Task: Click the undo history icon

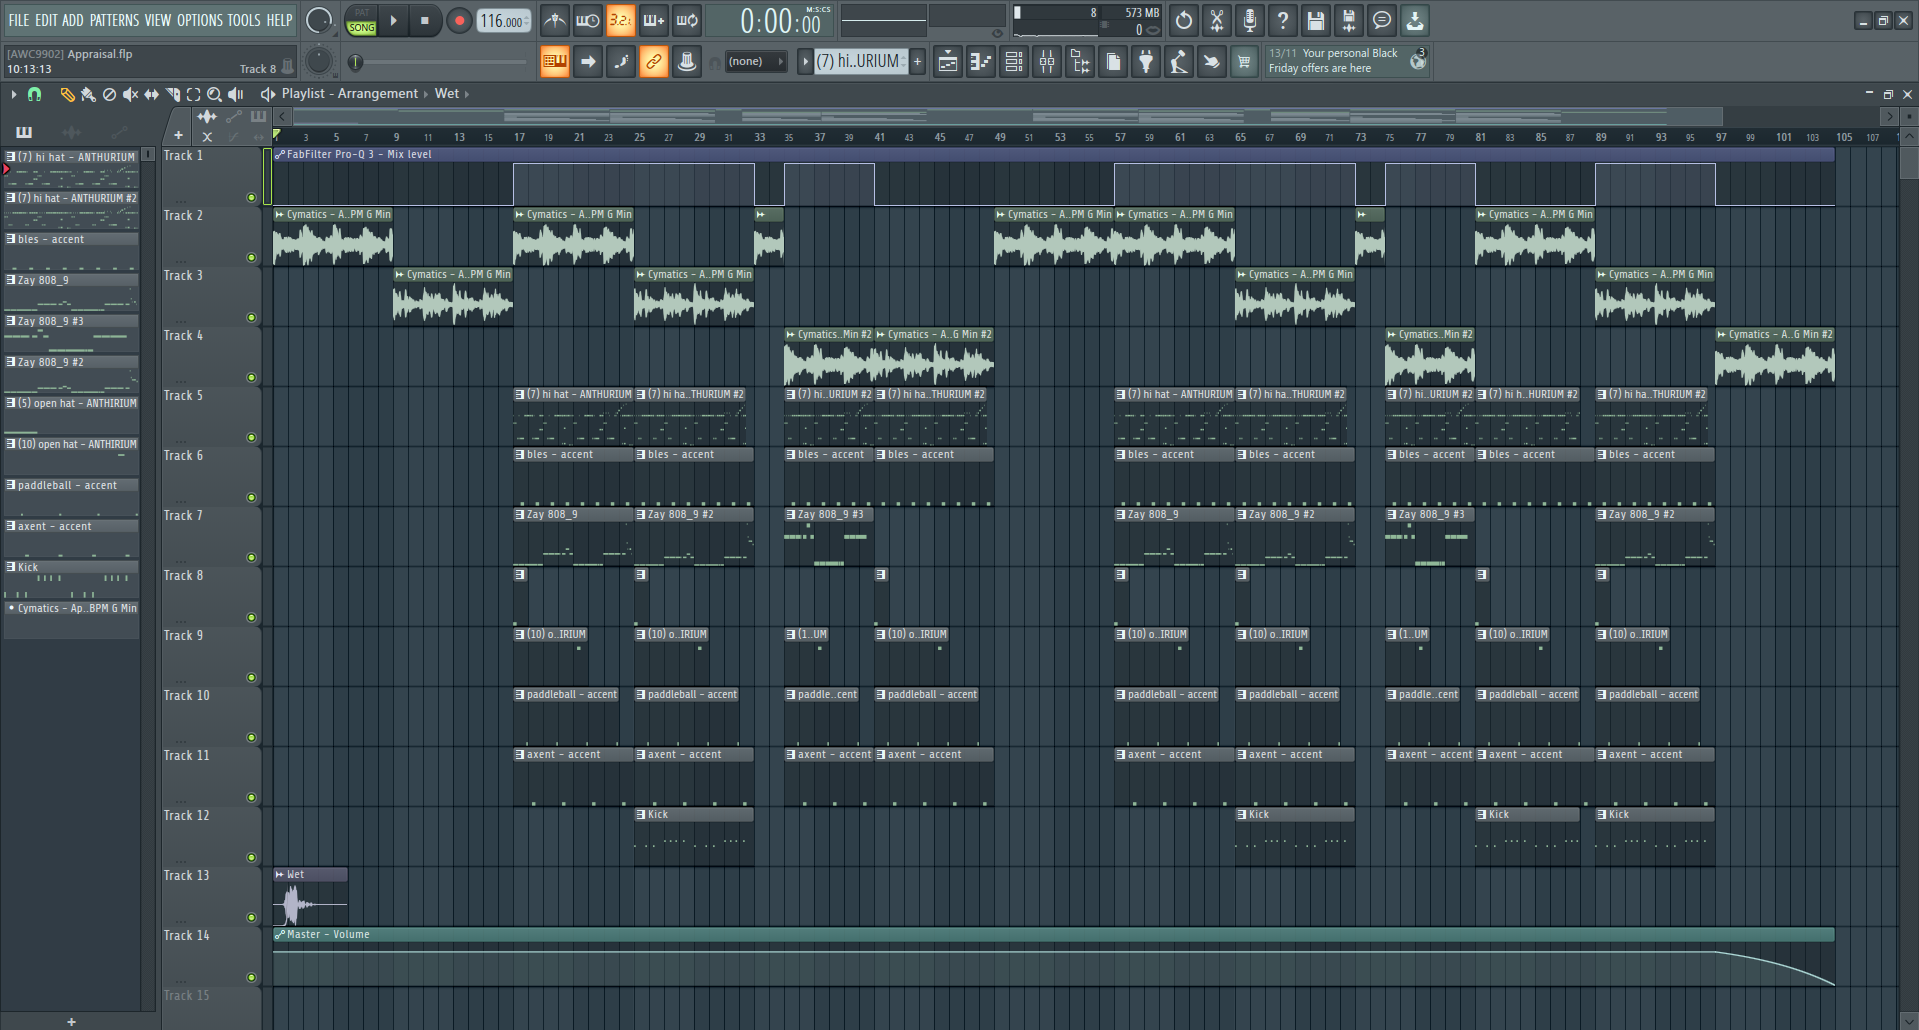Action: [1184, 20]
